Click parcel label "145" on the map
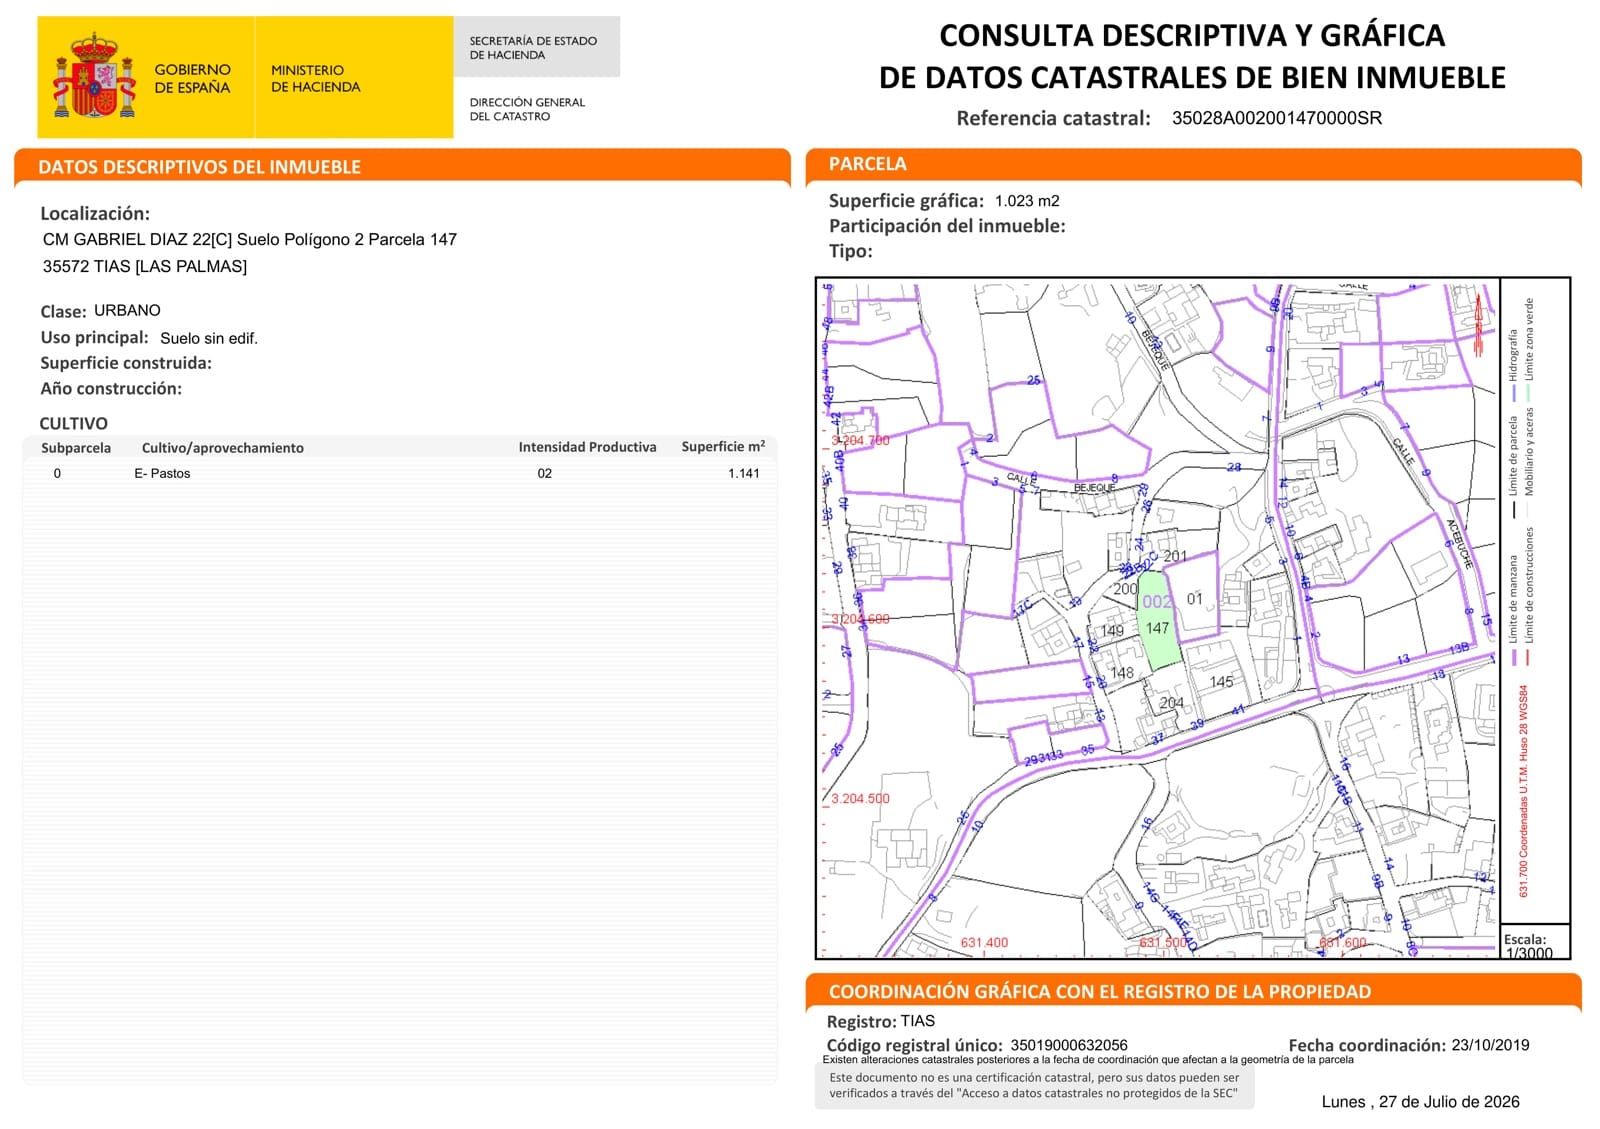The height and width of the screenshot is (1129, 1600). (1221, 682)
